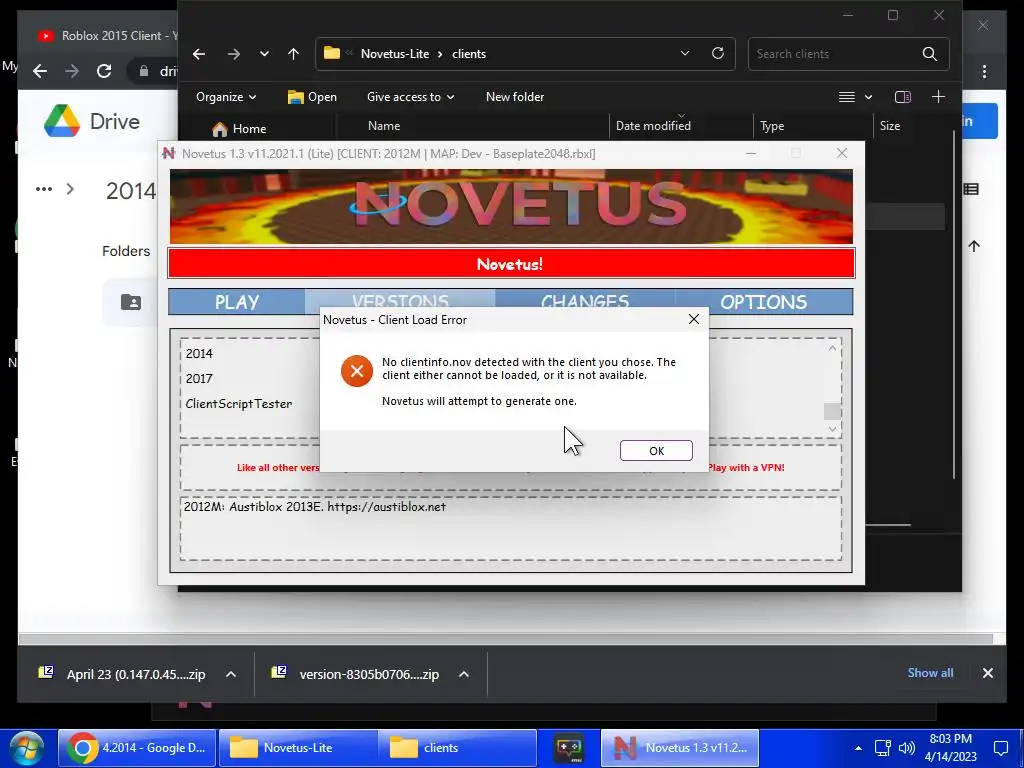Open the Give access to menu

pos(410,97)
